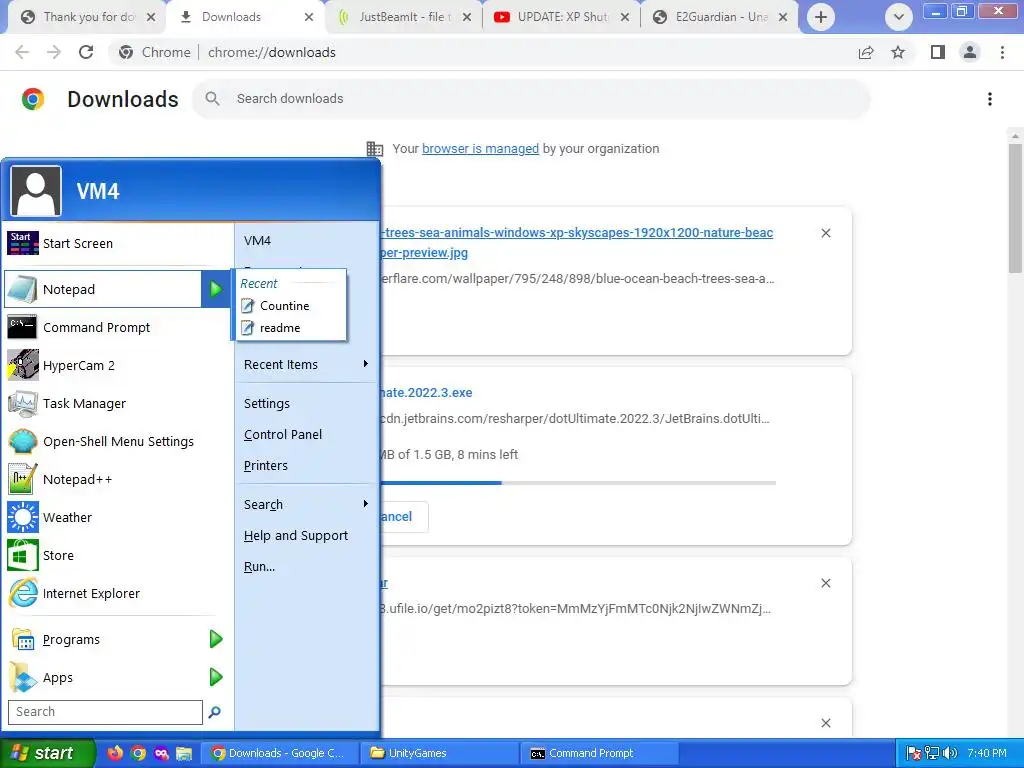The height and width of the screenshot is (768, 1024).
Task: Expand the Recent Items submenu
Action: (x=306, y=364)
